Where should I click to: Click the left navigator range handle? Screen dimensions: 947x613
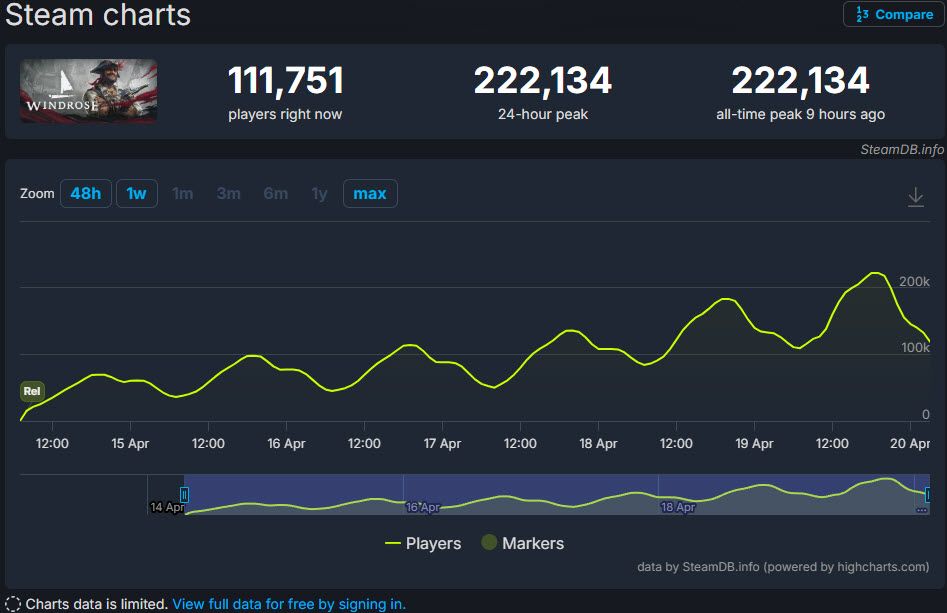pyautogui.click(x=184, y=494)
